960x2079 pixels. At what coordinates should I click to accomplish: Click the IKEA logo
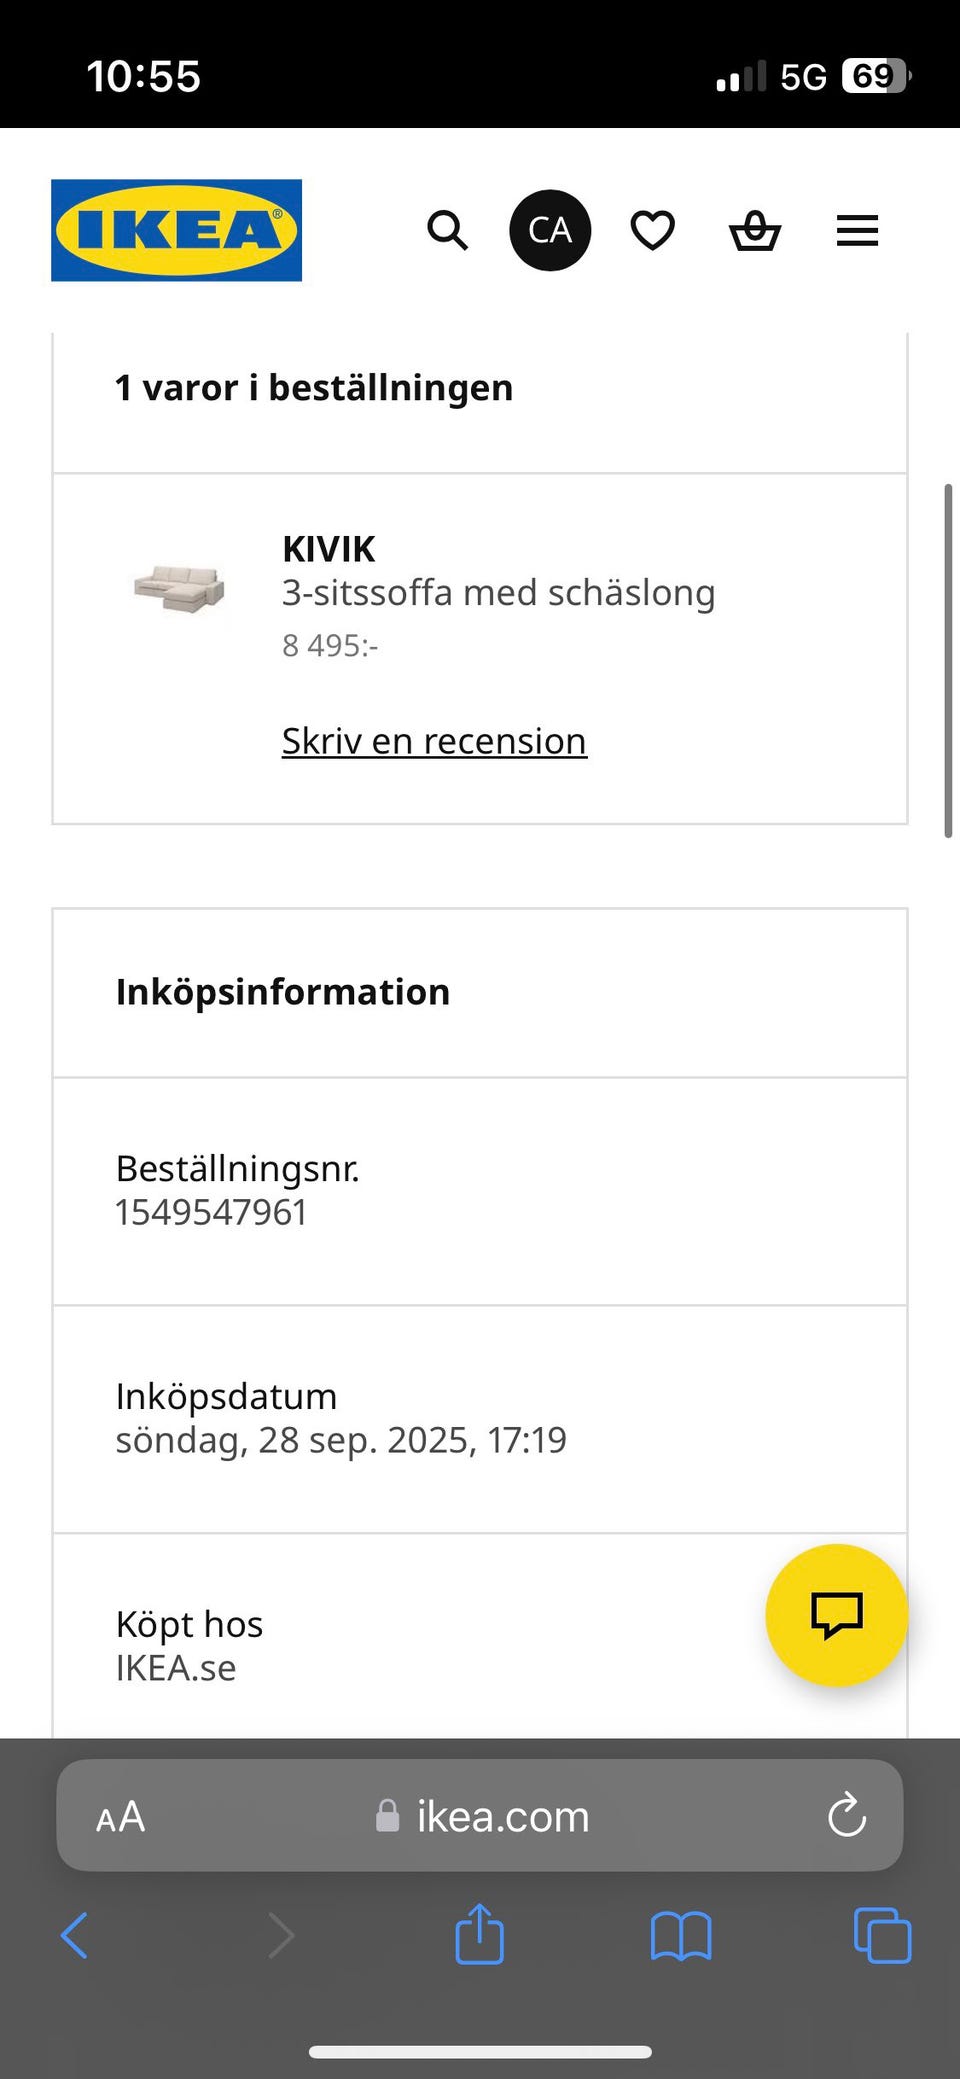[176, 230]
